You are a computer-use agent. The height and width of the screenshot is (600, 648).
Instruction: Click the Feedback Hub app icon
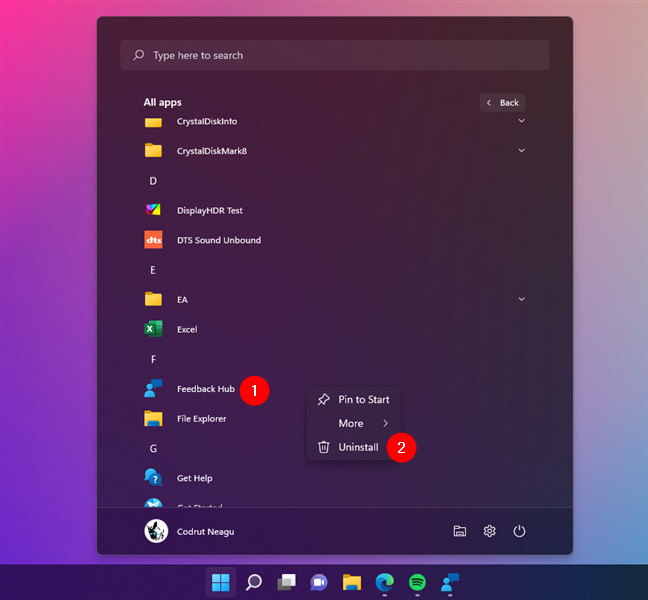(x=153, y=388)
